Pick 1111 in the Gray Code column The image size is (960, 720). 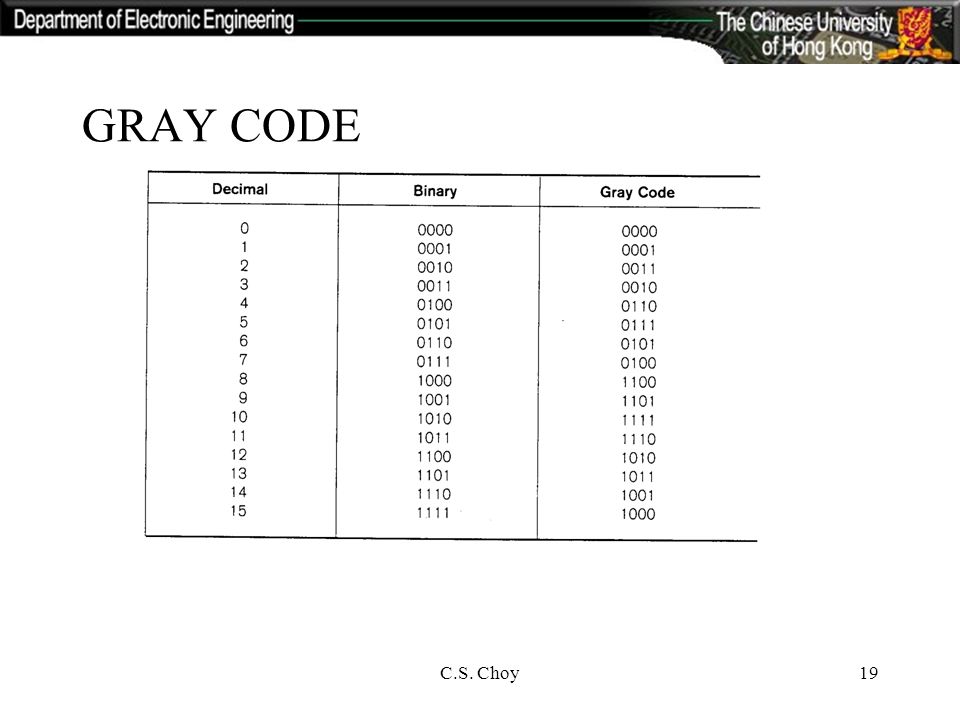[x=638, y=421]
